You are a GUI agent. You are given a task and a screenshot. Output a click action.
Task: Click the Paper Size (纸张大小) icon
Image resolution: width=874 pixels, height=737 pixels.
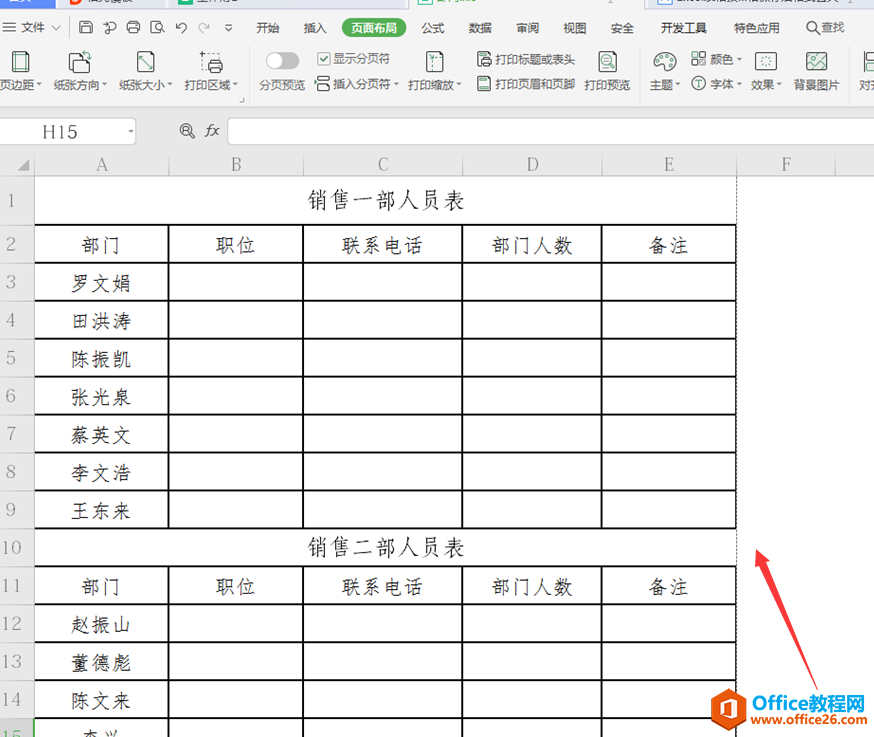[145, 62]
